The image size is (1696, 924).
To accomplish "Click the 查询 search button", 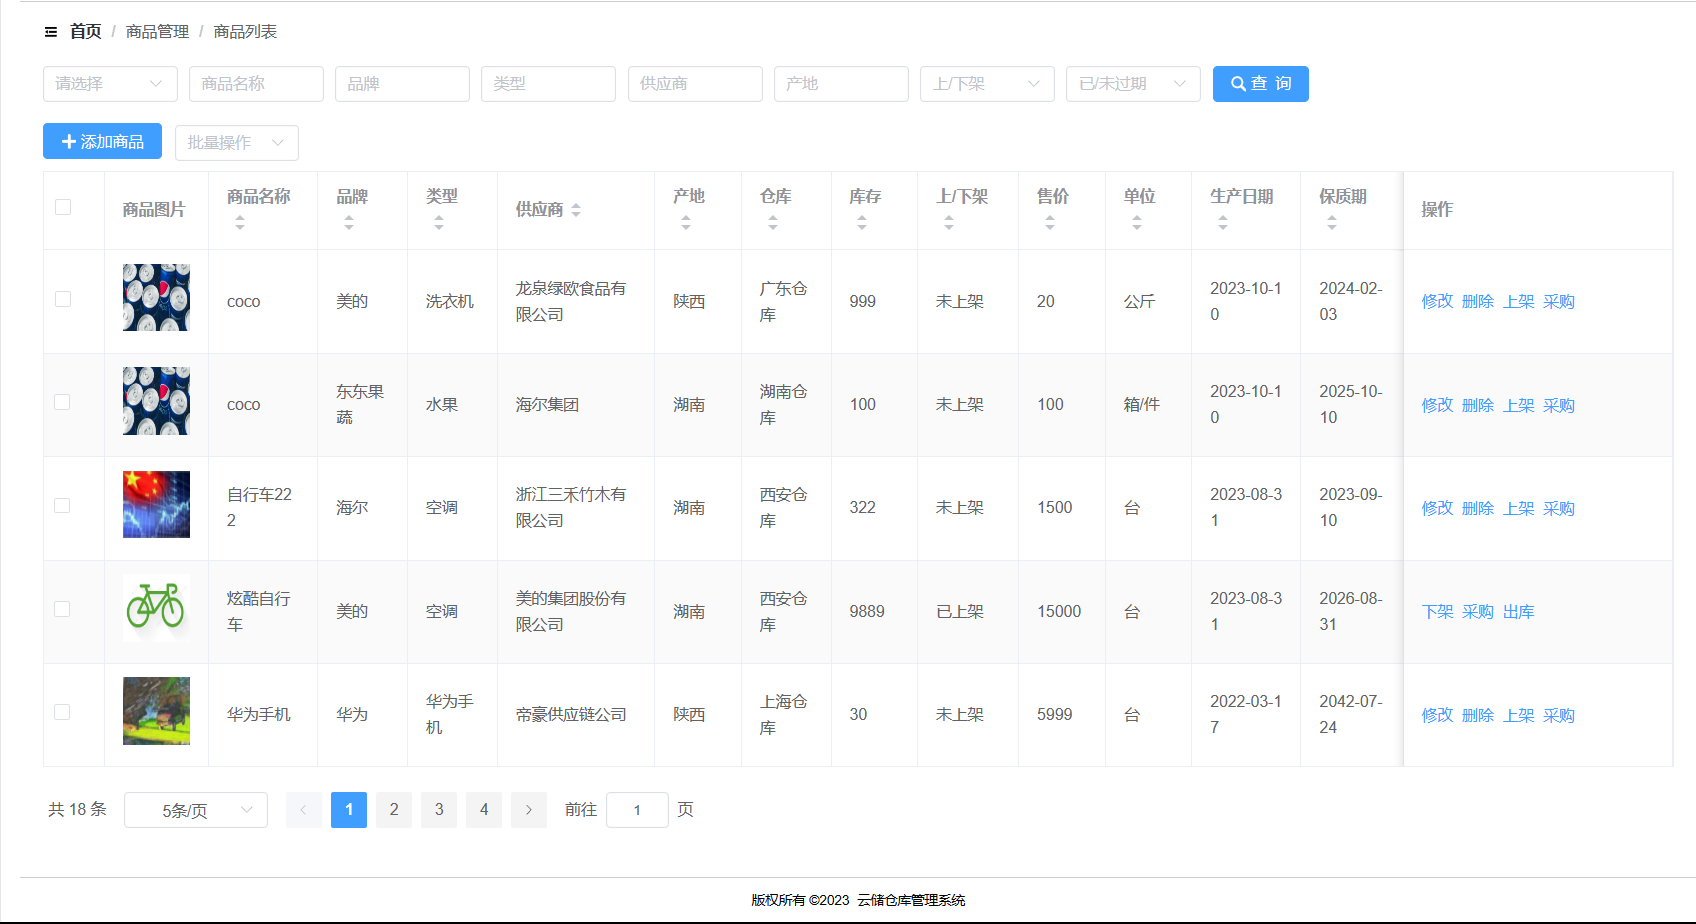I will pyautogui.click(x=1261, y=84).
